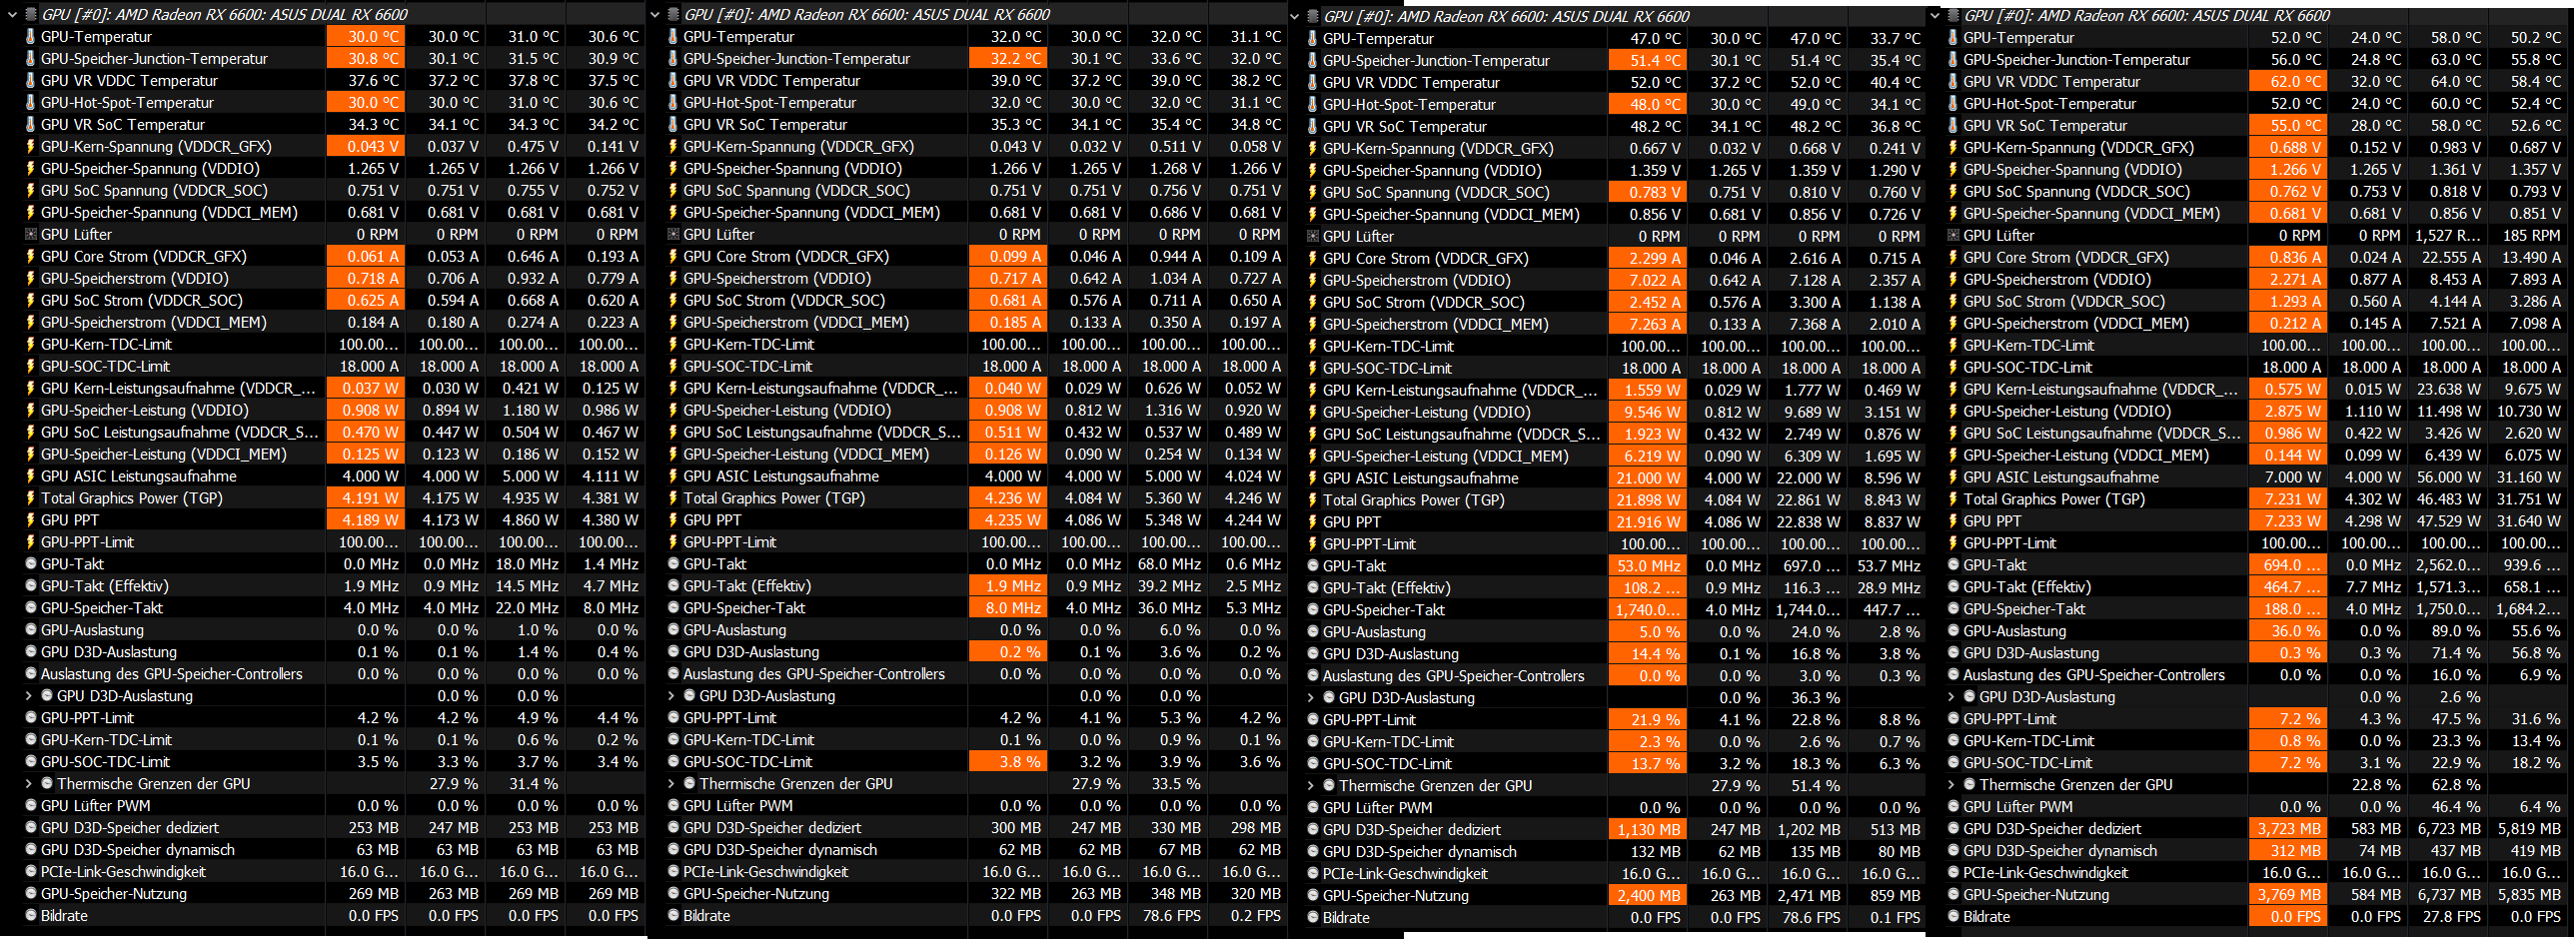The width and height of the screenshot is (2576, 939).
Task: Select GPU-SOC-TDC-Limit 13.7 % value
Action: [x=1648, y=764]
